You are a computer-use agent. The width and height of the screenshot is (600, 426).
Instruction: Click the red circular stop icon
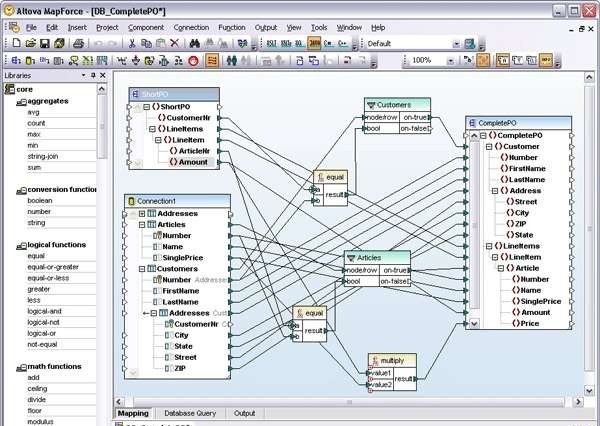pos(194,60)
